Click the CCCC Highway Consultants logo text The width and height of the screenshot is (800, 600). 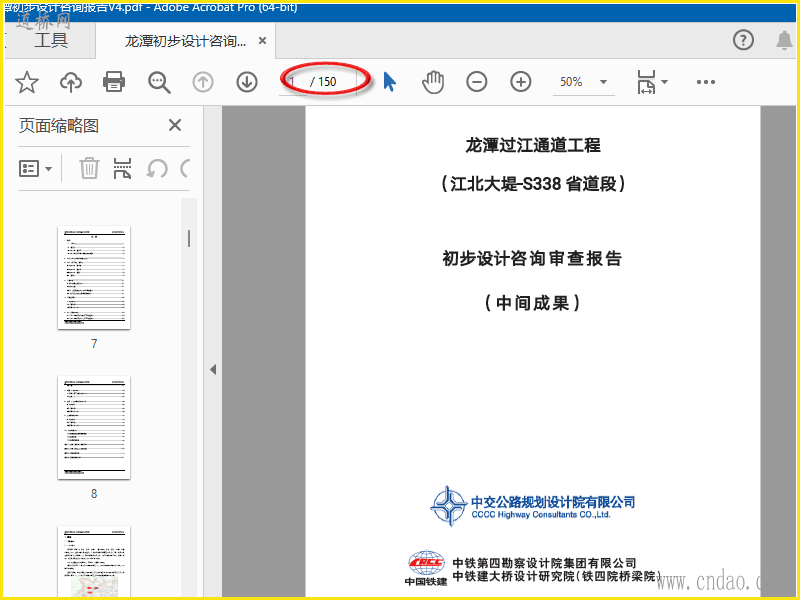541,514
